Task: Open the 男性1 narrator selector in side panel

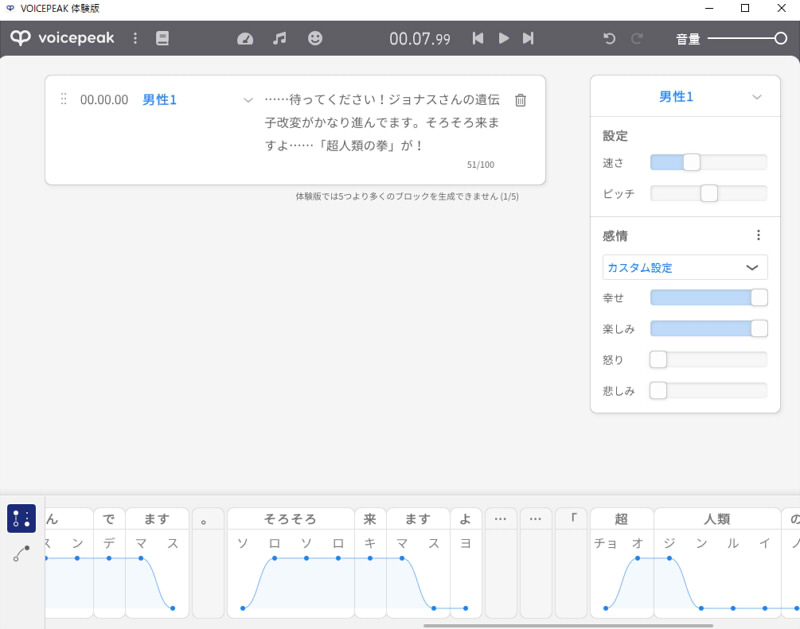Action: [685, 97]
